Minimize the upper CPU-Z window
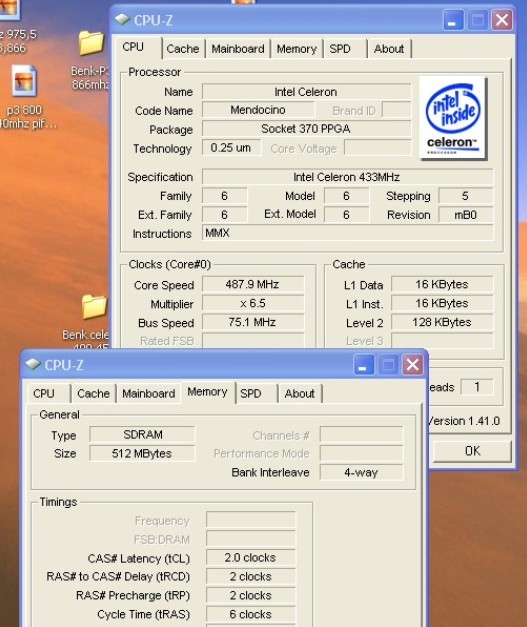This screenshot has width=527, height=627. click(453, 20)
